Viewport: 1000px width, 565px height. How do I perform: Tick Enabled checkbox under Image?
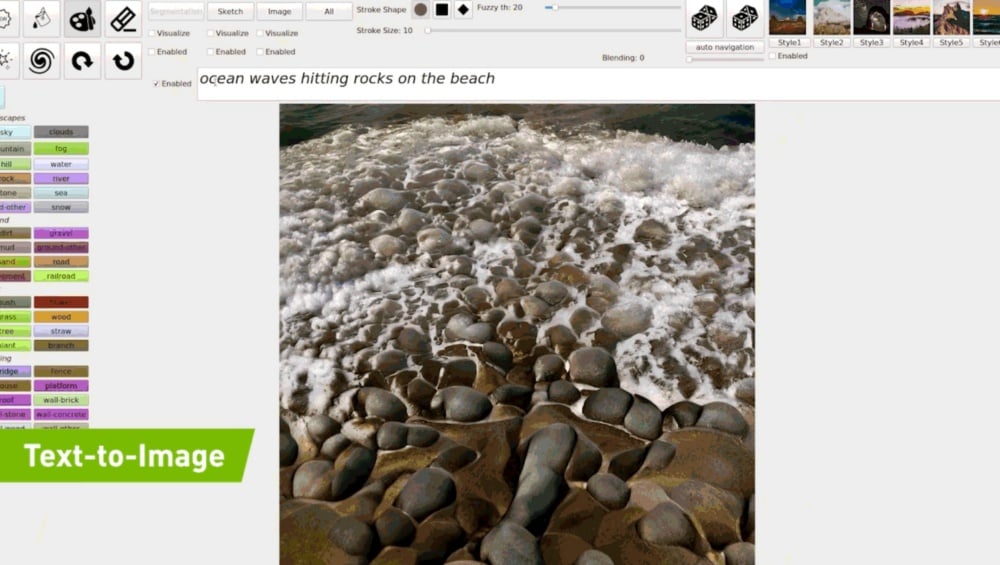[260, 52]
